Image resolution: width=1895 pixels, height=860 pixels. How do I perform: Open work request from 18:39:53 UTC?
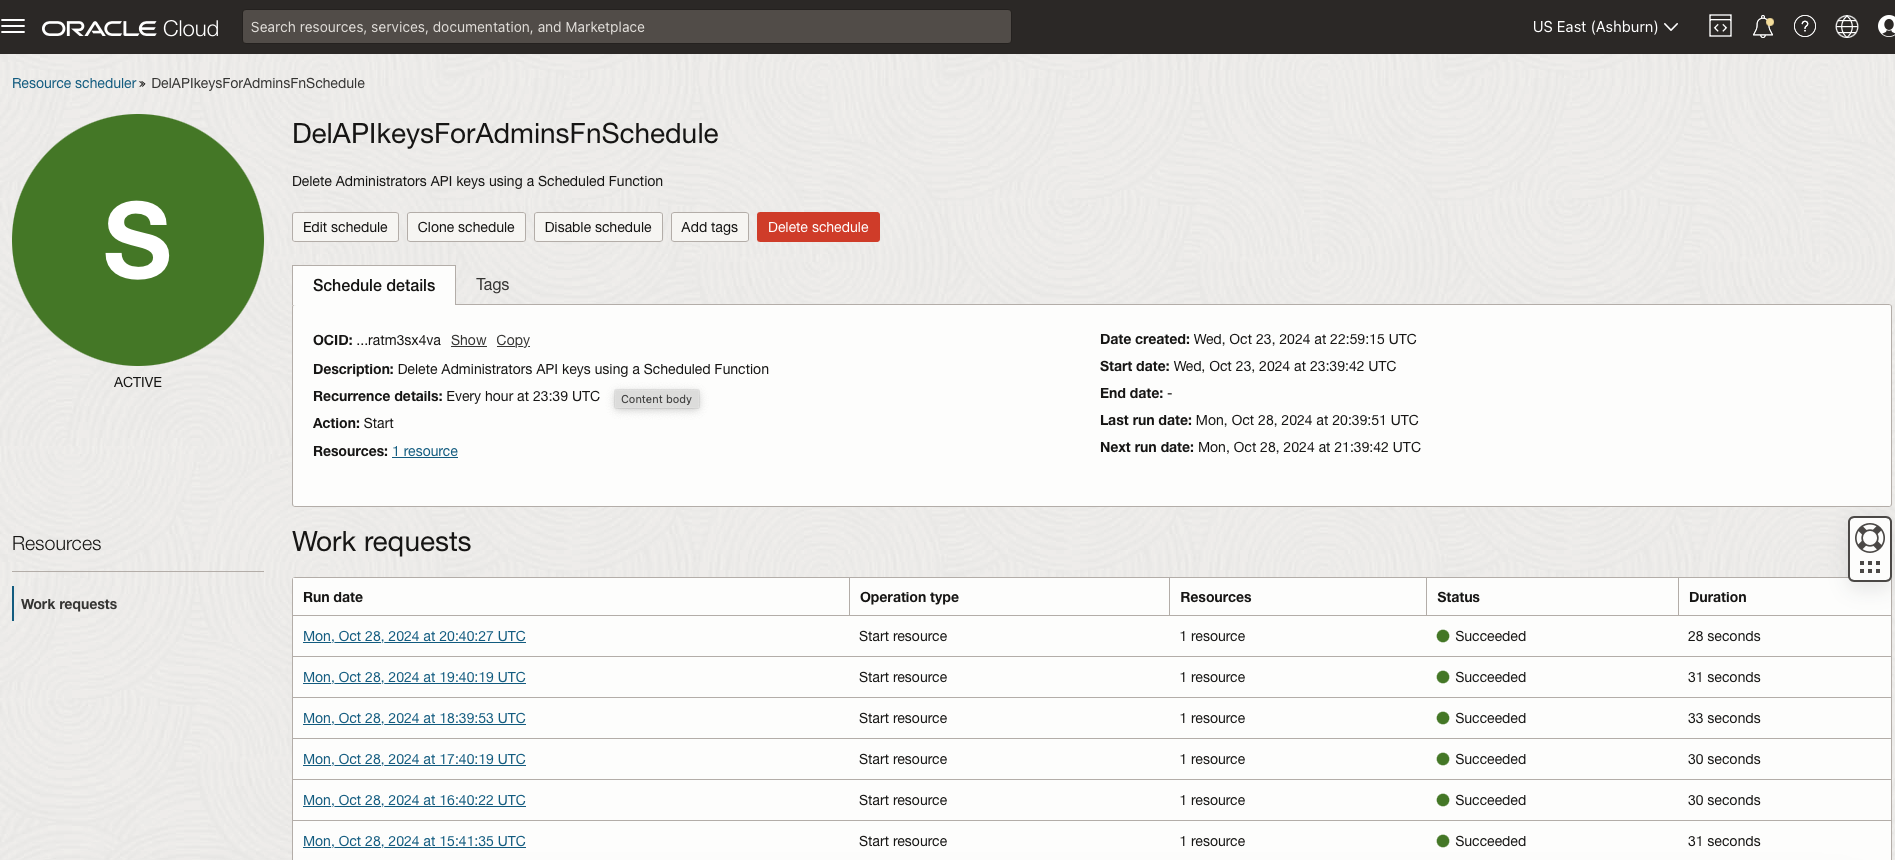414,718
